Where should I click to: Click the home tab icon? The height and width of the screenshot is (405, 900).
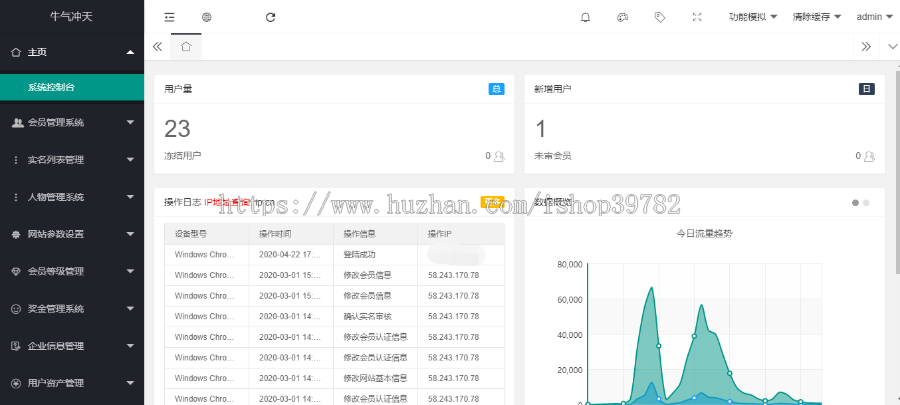coord(186,46)
